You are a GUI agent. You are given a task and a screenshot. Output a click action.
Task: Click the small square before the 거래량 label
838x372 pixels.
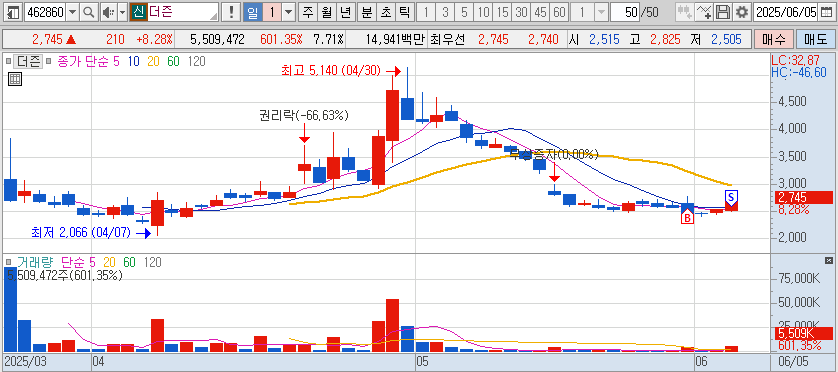9,262
